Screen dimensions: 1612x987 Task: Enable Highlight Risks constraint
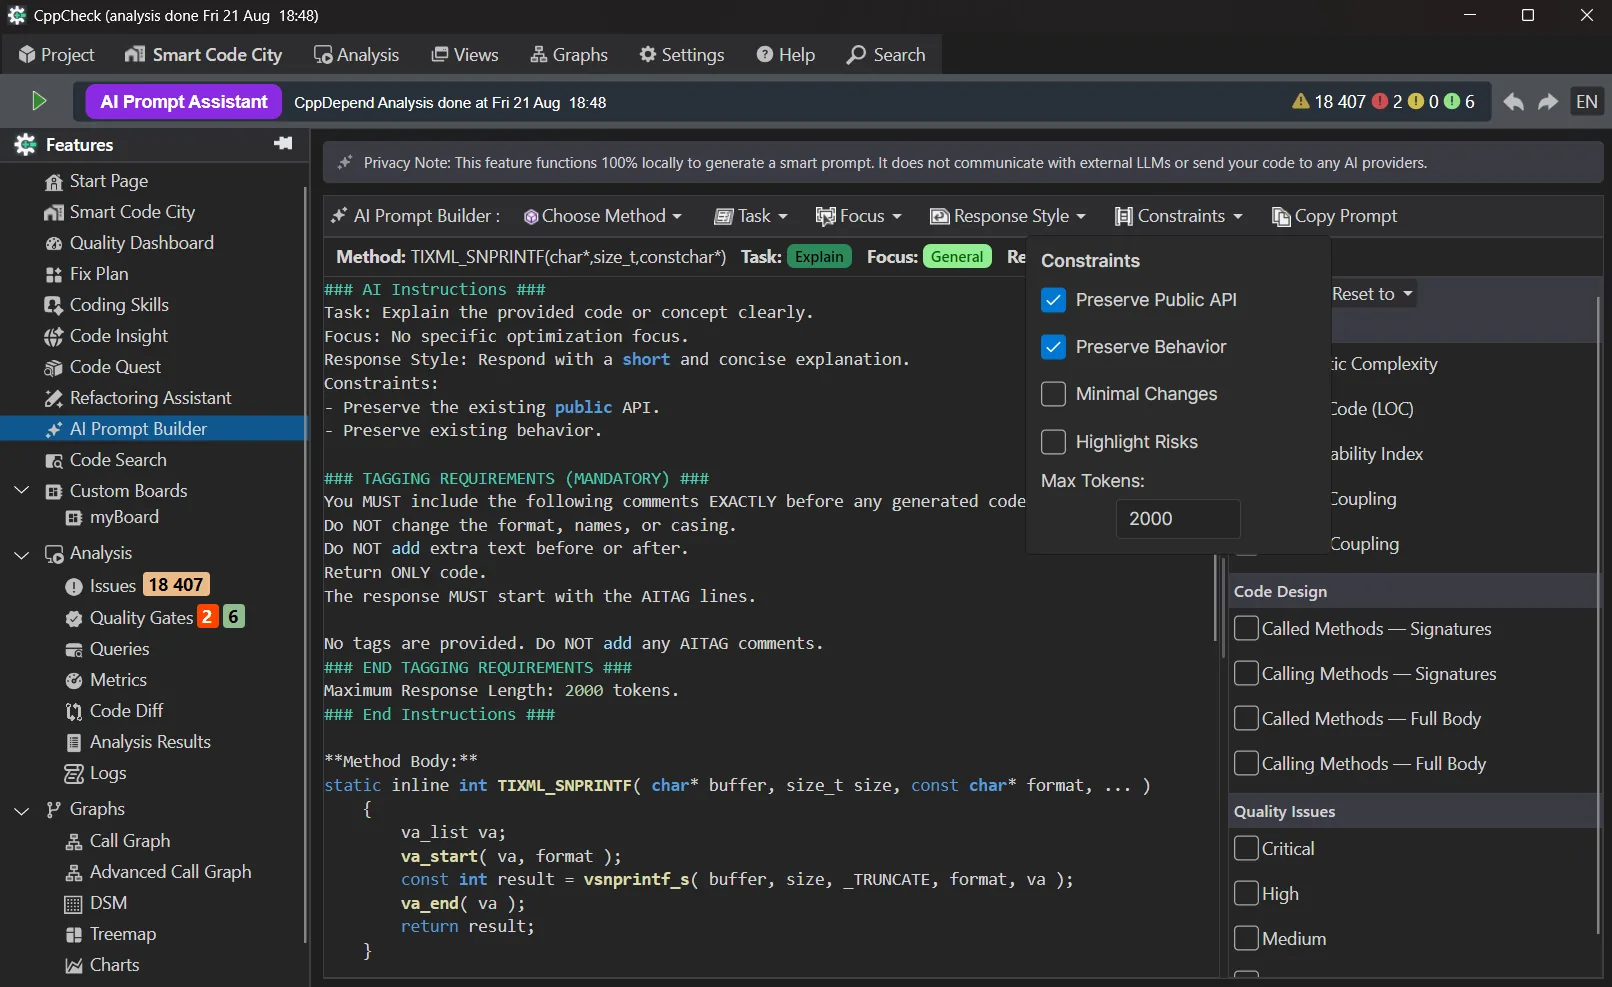1053,442
